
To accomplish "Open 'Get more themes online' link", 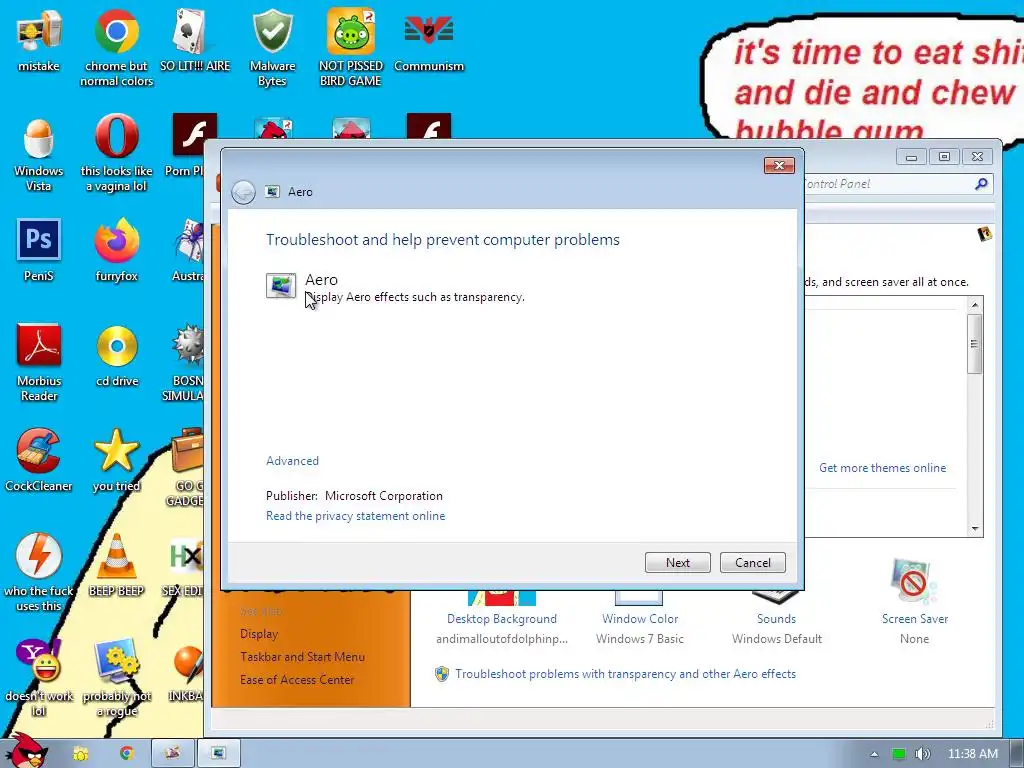I will pos(882,468).
